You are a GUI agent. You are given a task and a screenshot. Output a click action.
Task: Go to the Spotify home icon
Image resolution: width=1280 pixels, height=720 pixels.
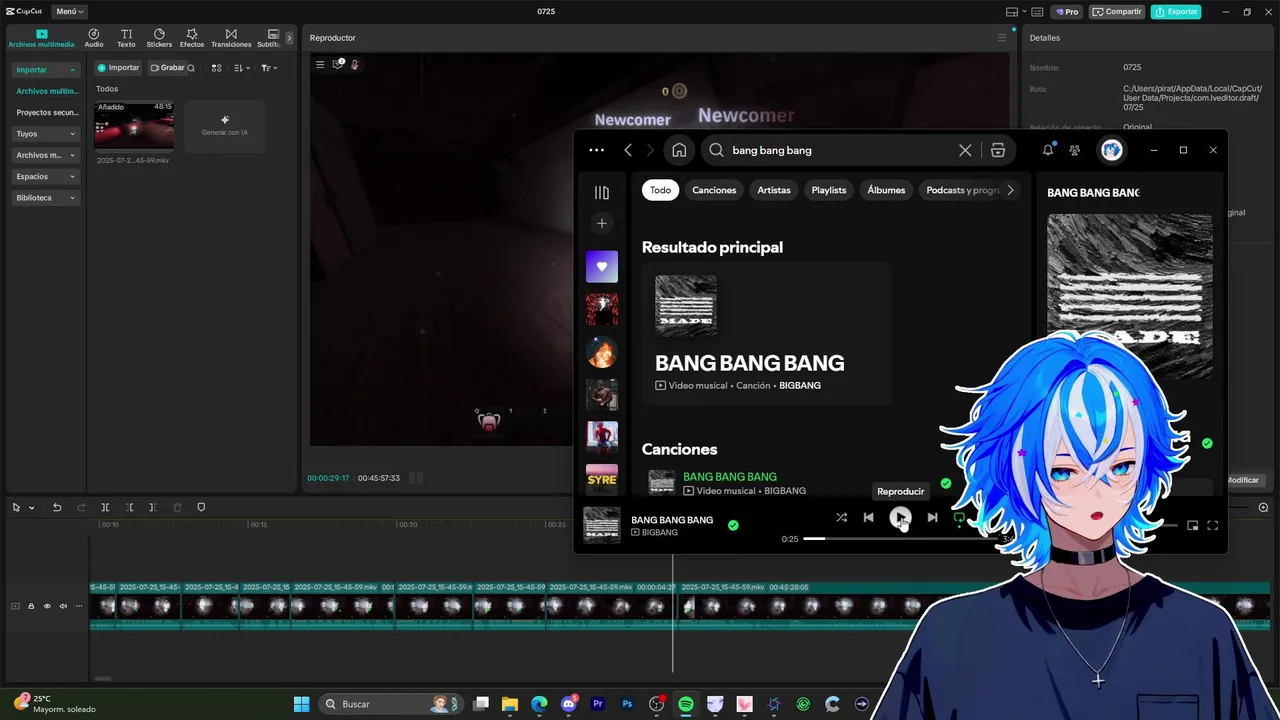(x=679, y=150)
